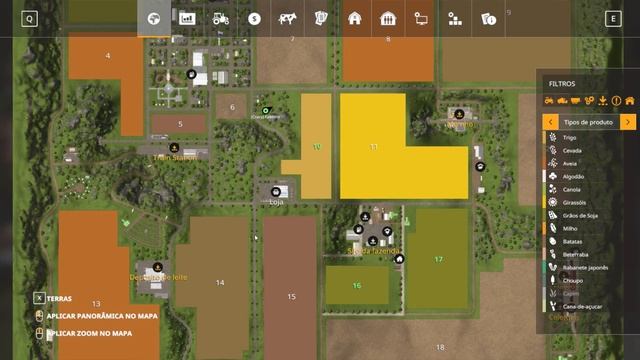The width and height of the screenshot is (640, 360).
Task: Open the single barn farm tab
Action: point(354,19)
